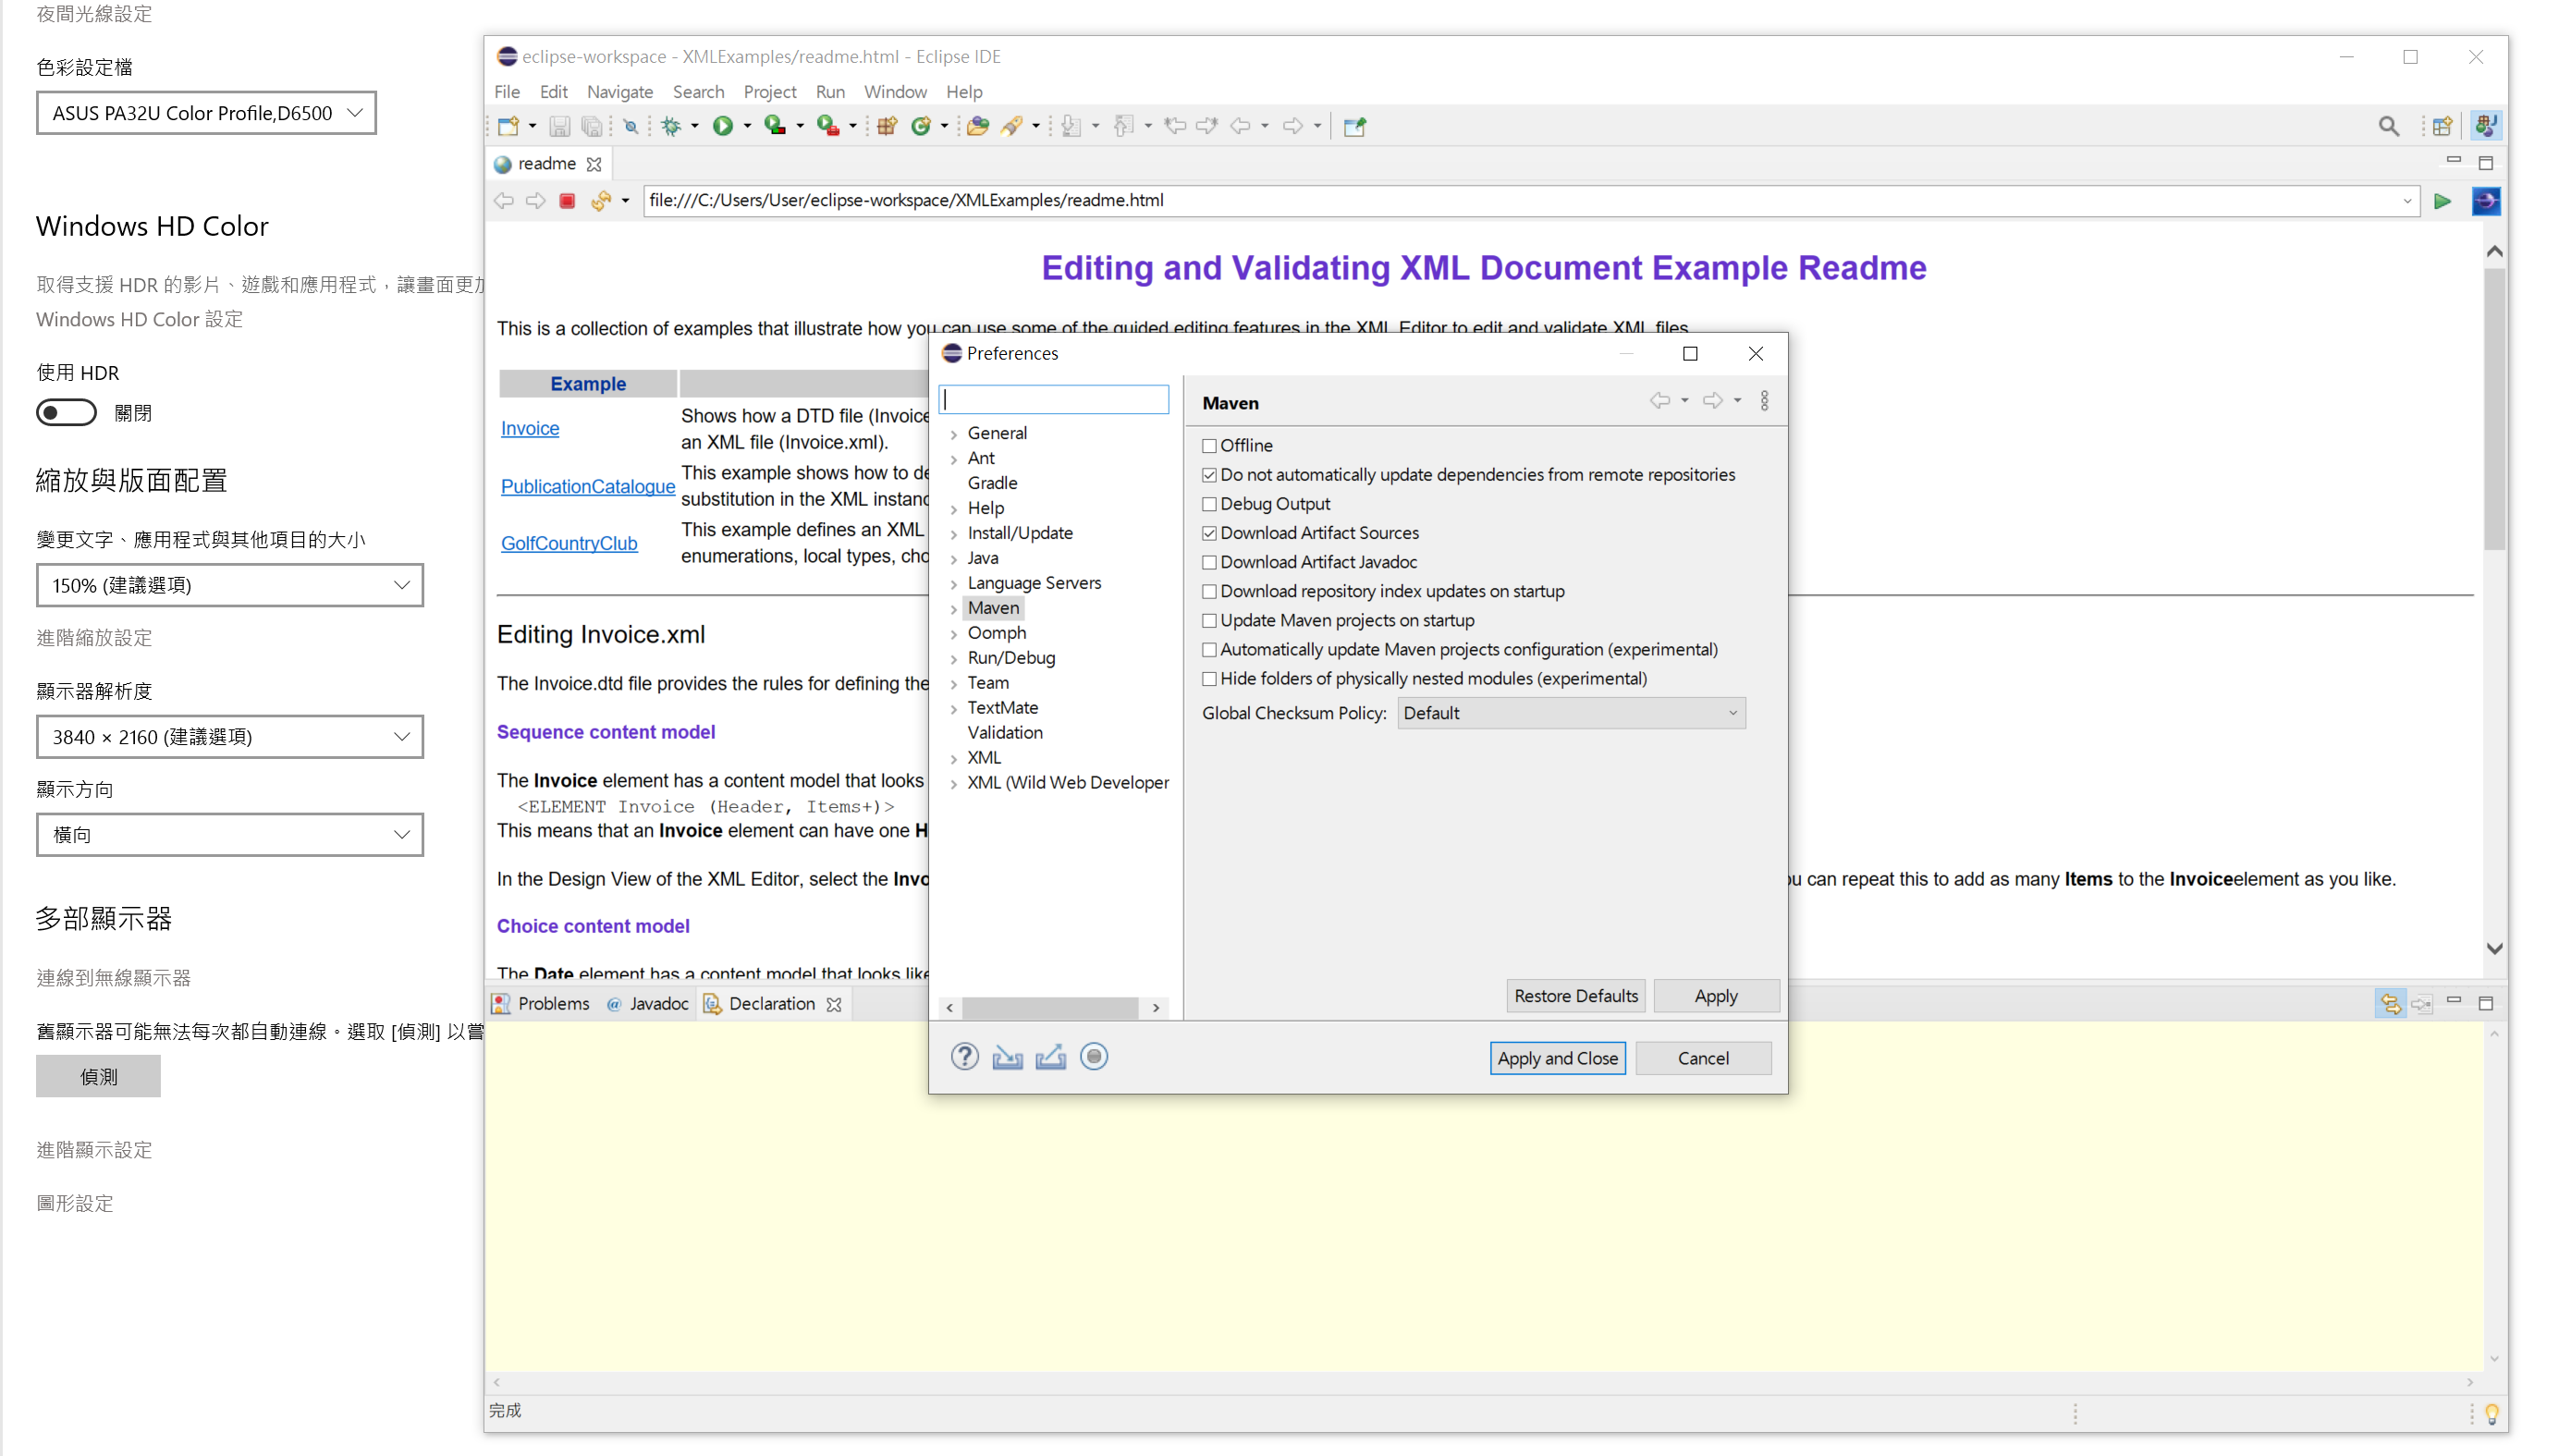Click the Preferences tree horizontal scrollbar
This screenshot has width=2559, height=1456.
pos(1052,1007)
